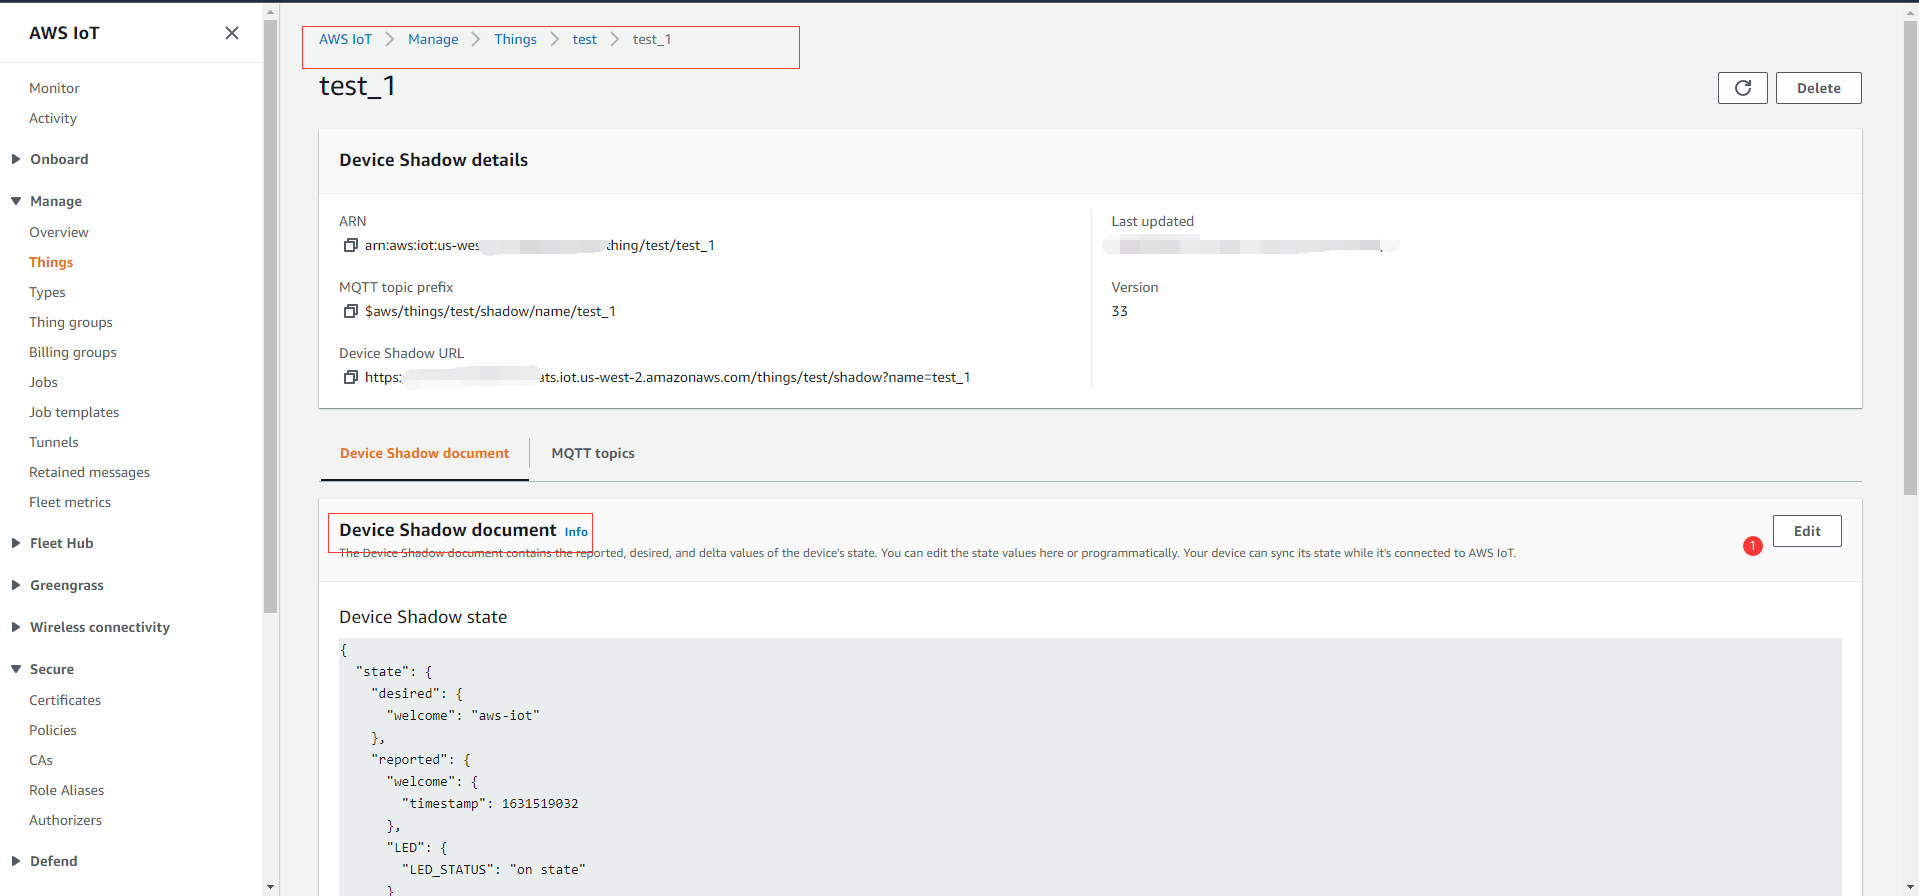Open Role Aliases under Secure
The height and width of the screenshot is (896, 1919).
click(67, 790)
